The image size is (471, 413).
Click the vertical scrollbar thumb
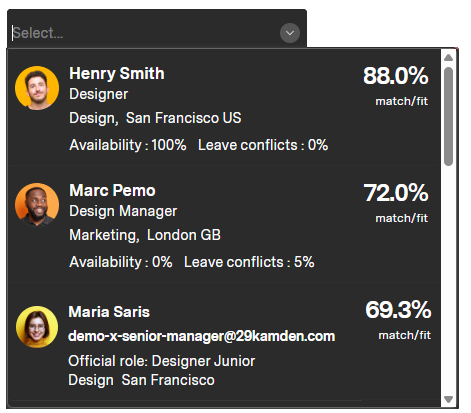(x=448, y=116)
